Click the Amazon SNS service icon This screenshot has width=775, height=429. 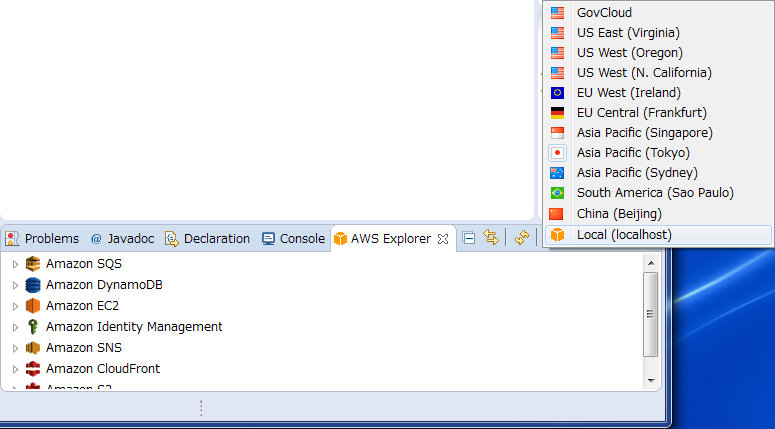[33, 348]
